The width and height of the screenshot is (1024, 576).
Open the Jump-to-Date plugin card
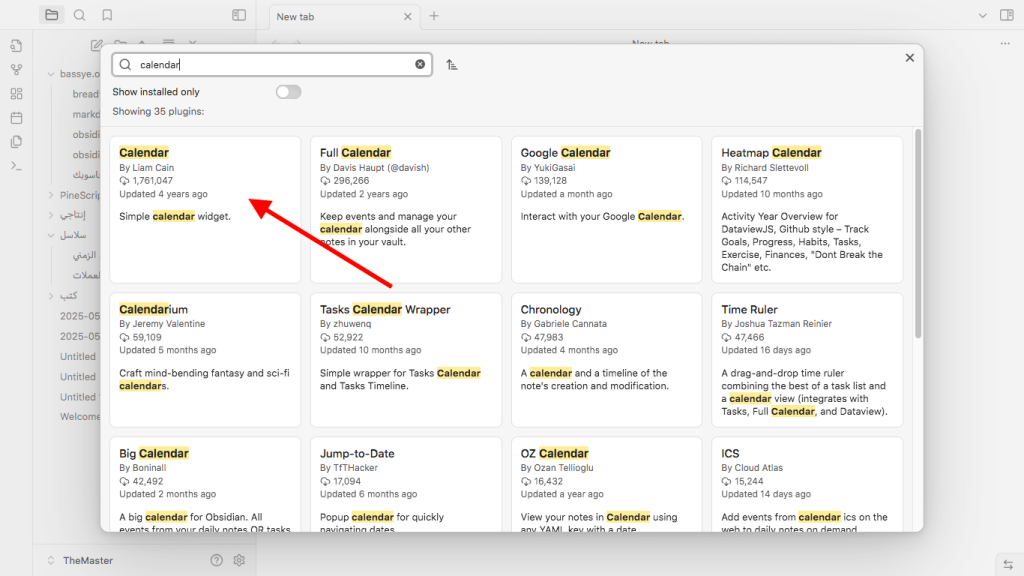click(406, 484)
